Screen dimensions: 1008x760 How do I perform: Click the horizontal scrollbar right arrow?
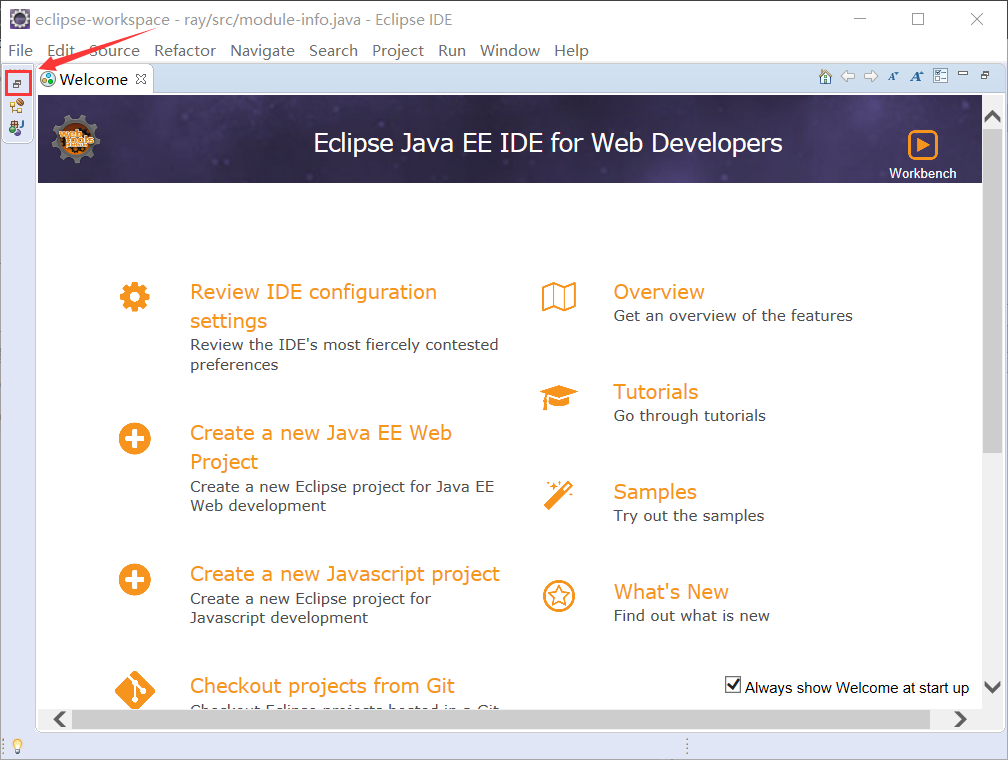960,719
